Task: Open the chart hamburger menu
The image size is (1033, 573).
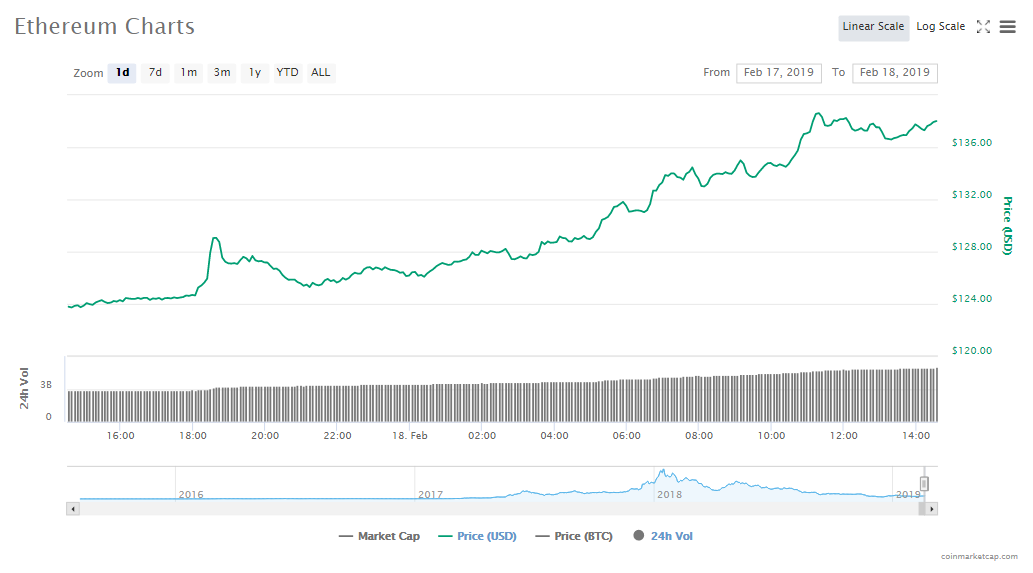Action: (x=1007, y=27)
